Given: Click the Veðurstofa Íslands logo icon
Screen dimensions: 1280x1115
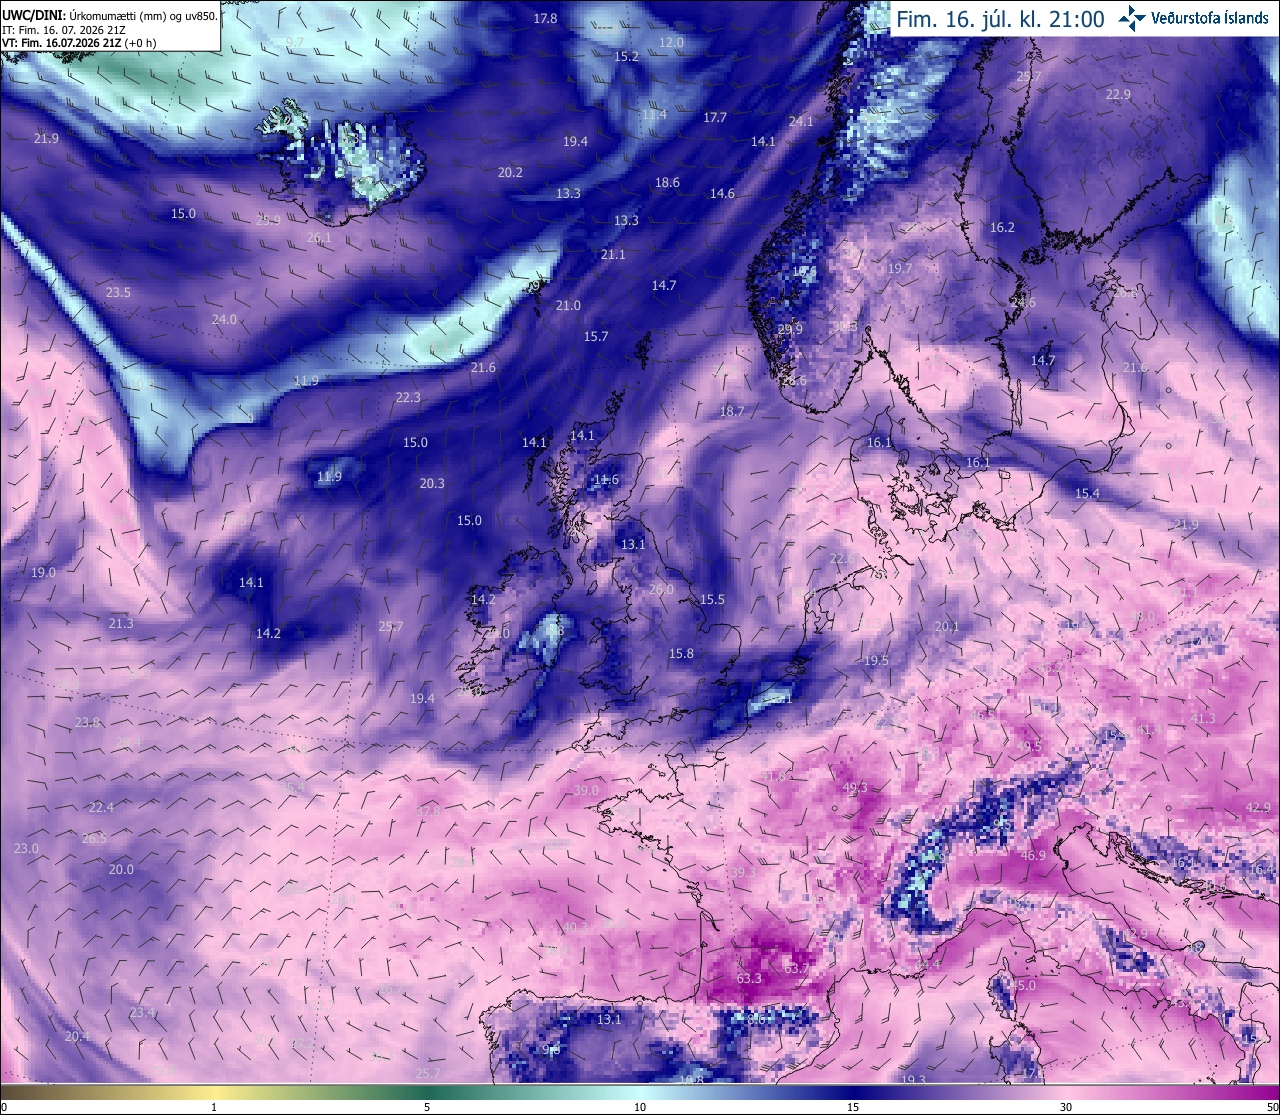Looking at the screenshot, I should (x=1132, y=17).
